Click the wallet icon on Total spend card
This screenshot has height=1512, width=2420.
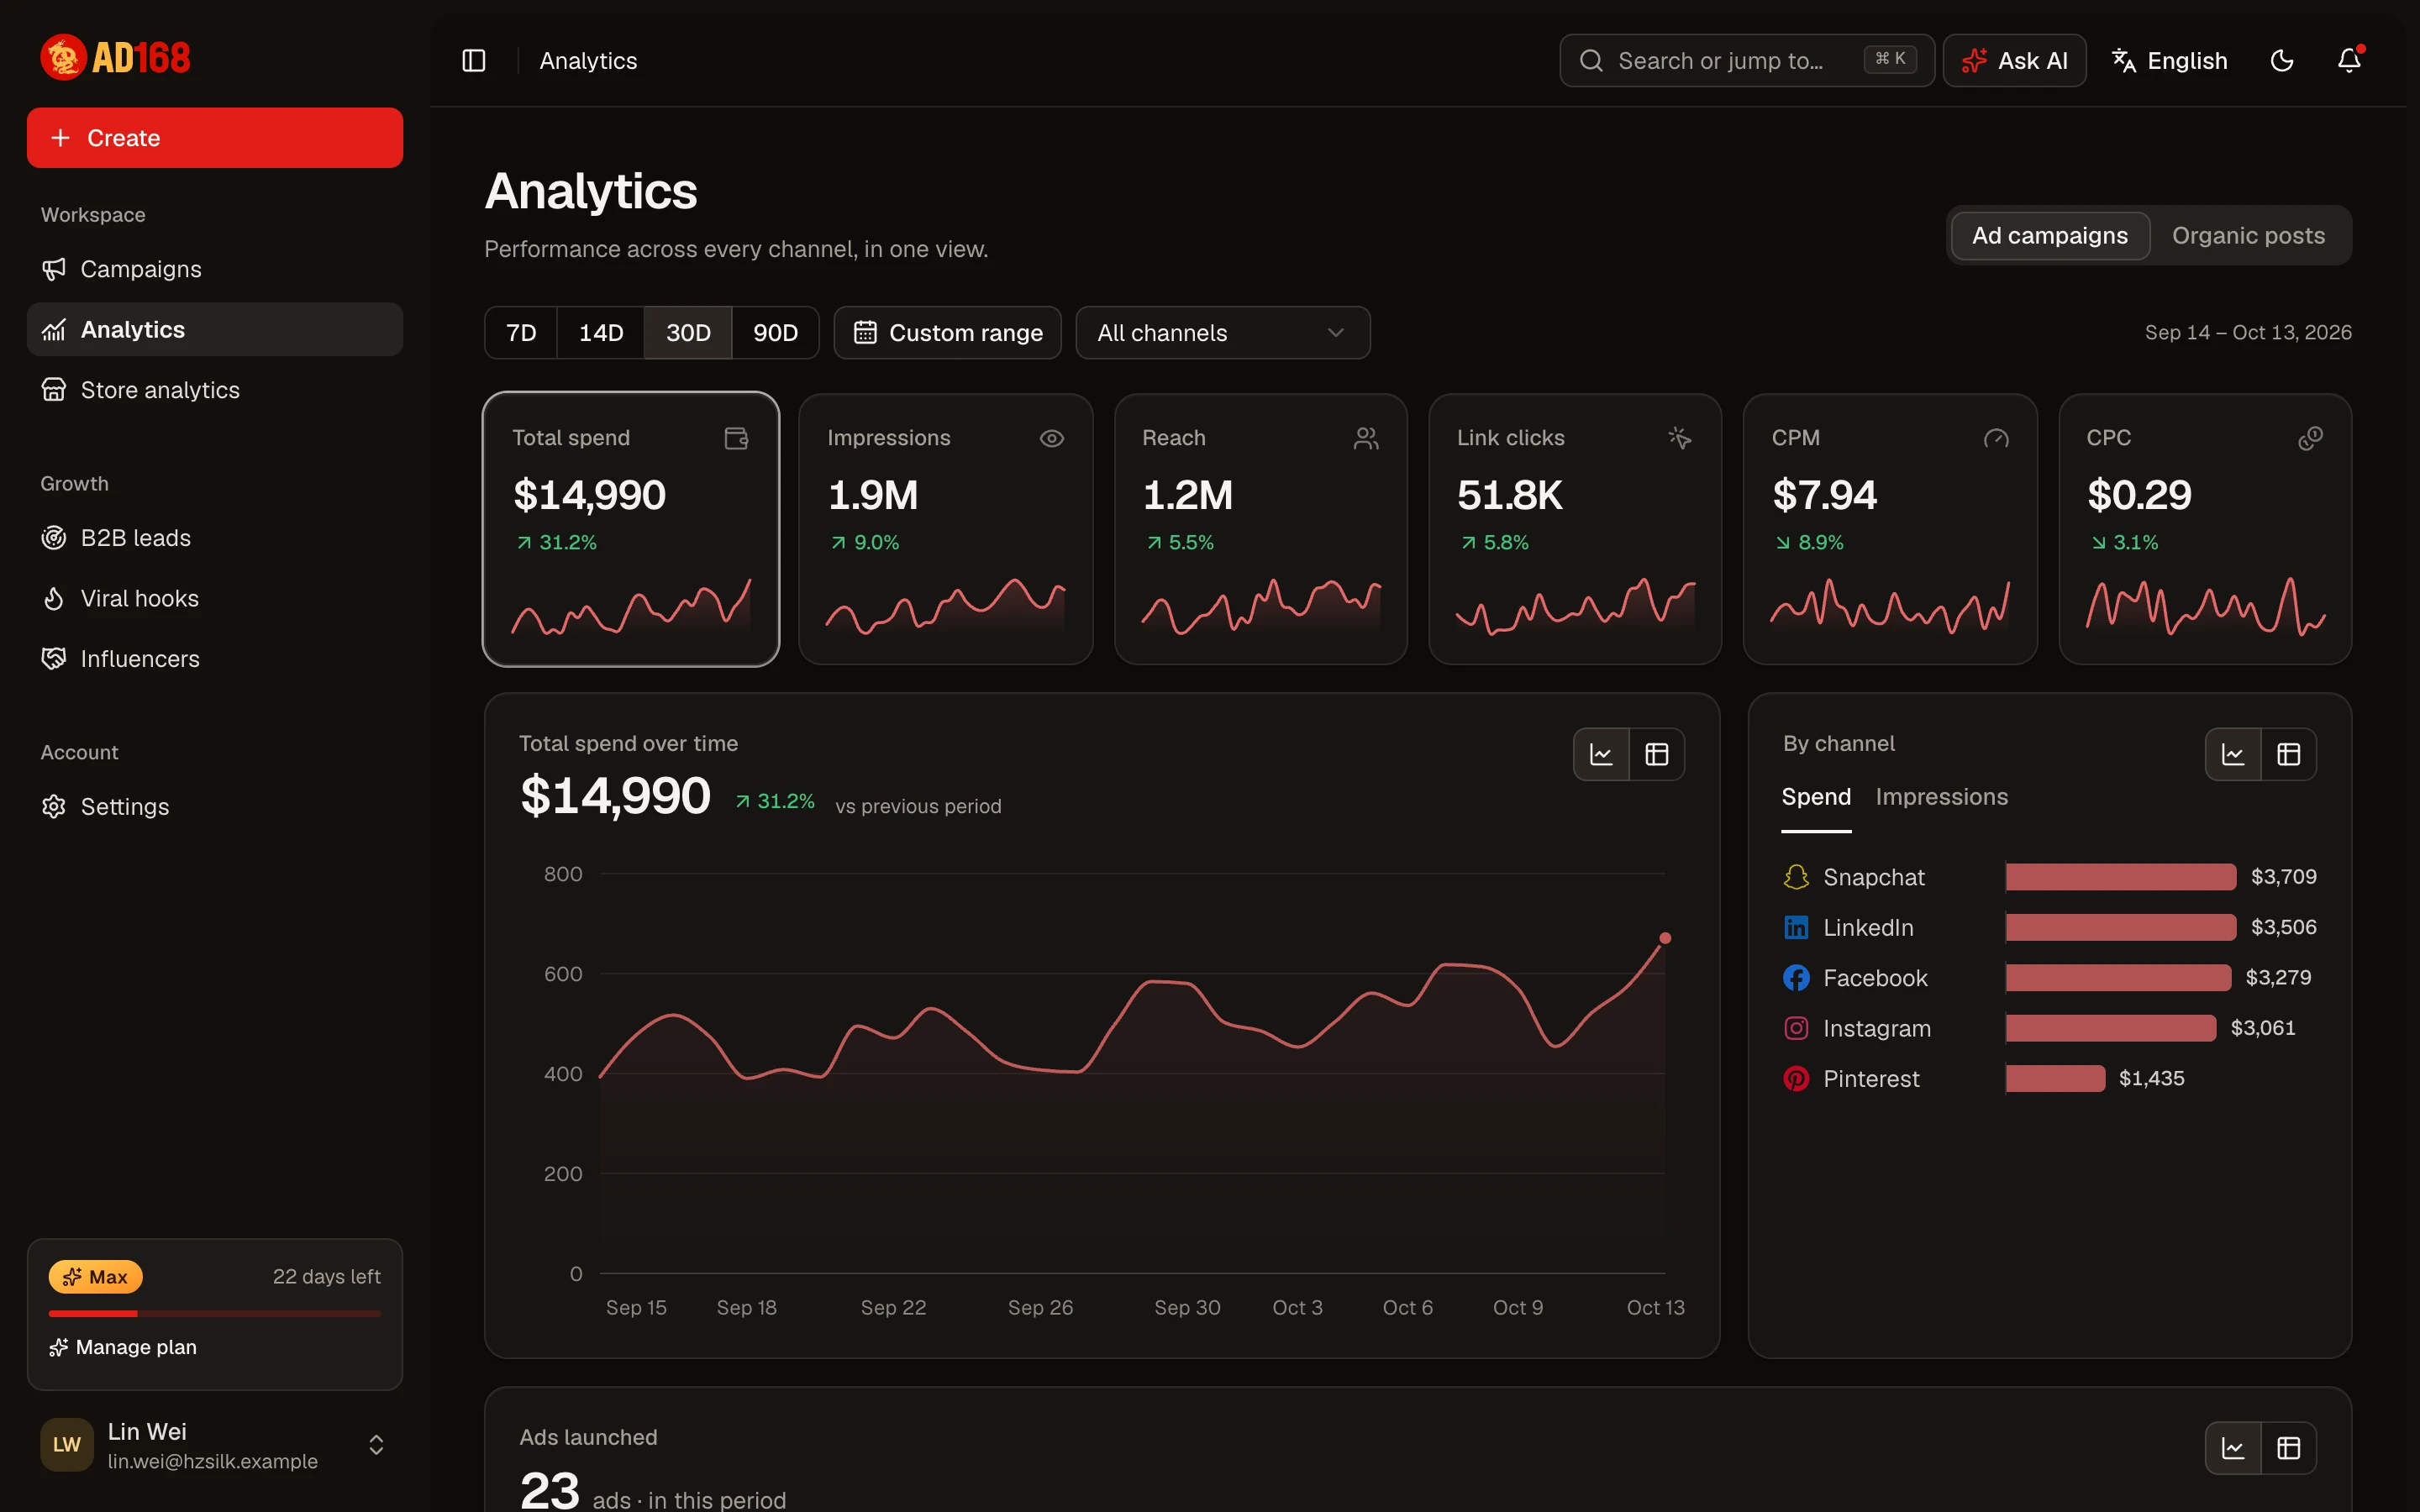coord(736,438)
